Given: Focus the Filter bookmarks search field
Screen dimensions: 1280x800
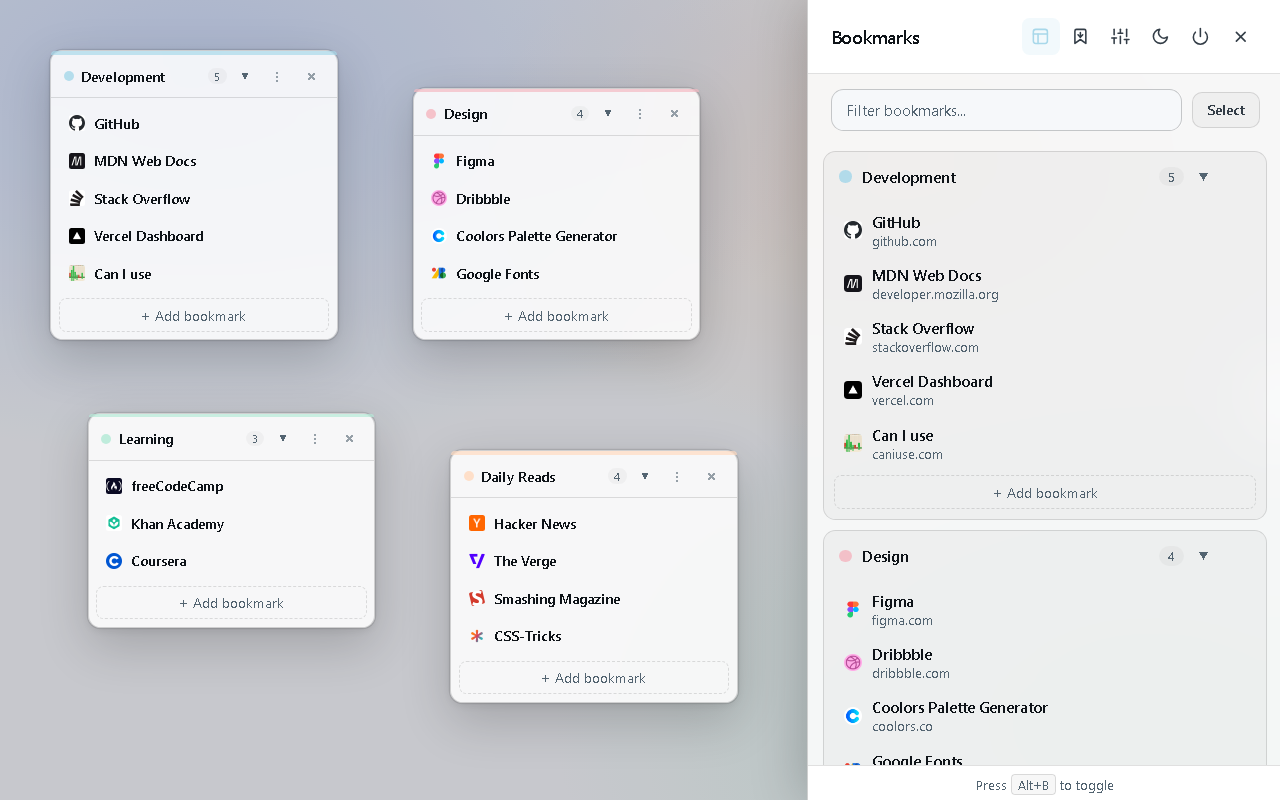Looking at the screenshot, I should tap(1006, 110).
